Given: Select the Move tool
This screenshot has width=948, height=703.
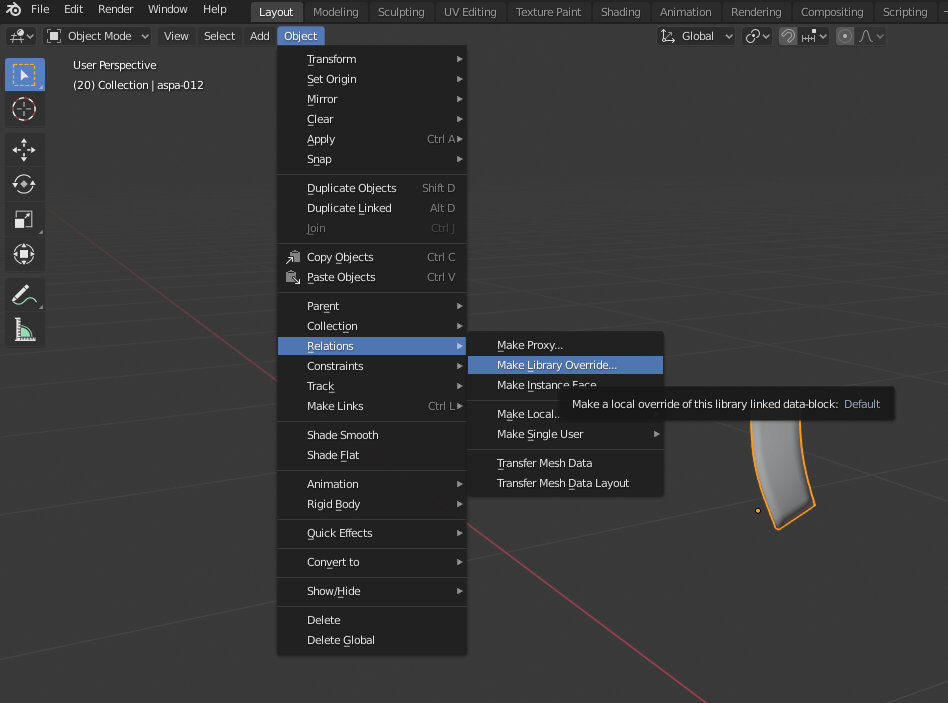Looking at the screenshot, I should [24, 150].
